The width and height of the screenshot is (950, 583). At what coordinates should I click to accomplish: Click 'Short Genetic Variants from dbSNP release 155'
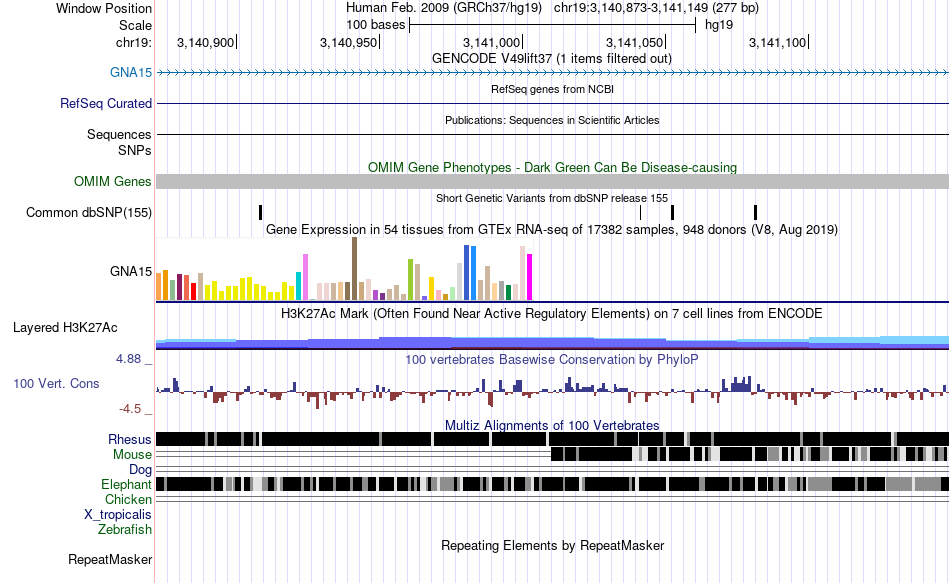pyautogui.click(x=552, y=199)
